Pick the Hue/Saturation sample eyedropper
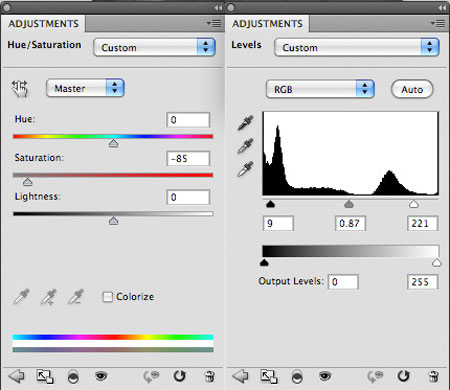 21,297
